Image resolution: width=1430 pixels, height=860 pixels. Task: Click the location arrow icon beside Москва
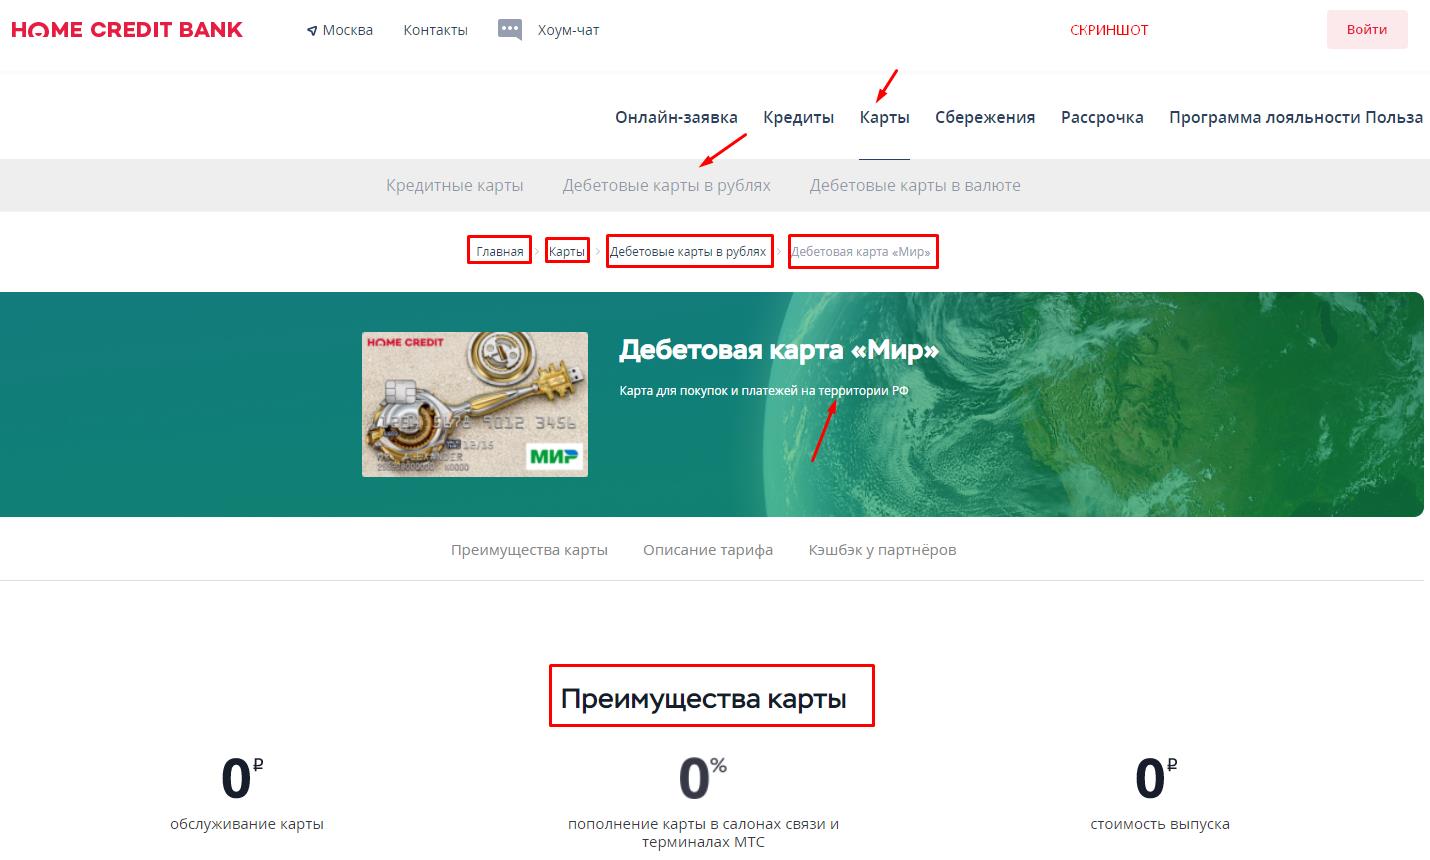pyautogui.click(x=312, y=31)
